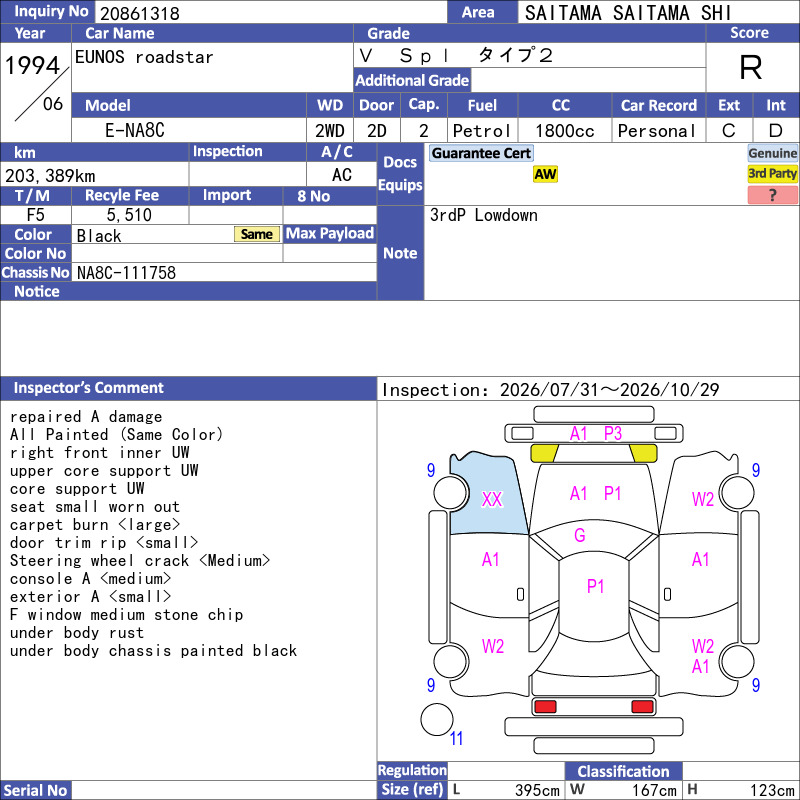Image resolution: width=800 pixels, height=800 pixels.
Task: Select the 3rd Party tag
Action: pyautogui.click(x=772, y=173)
